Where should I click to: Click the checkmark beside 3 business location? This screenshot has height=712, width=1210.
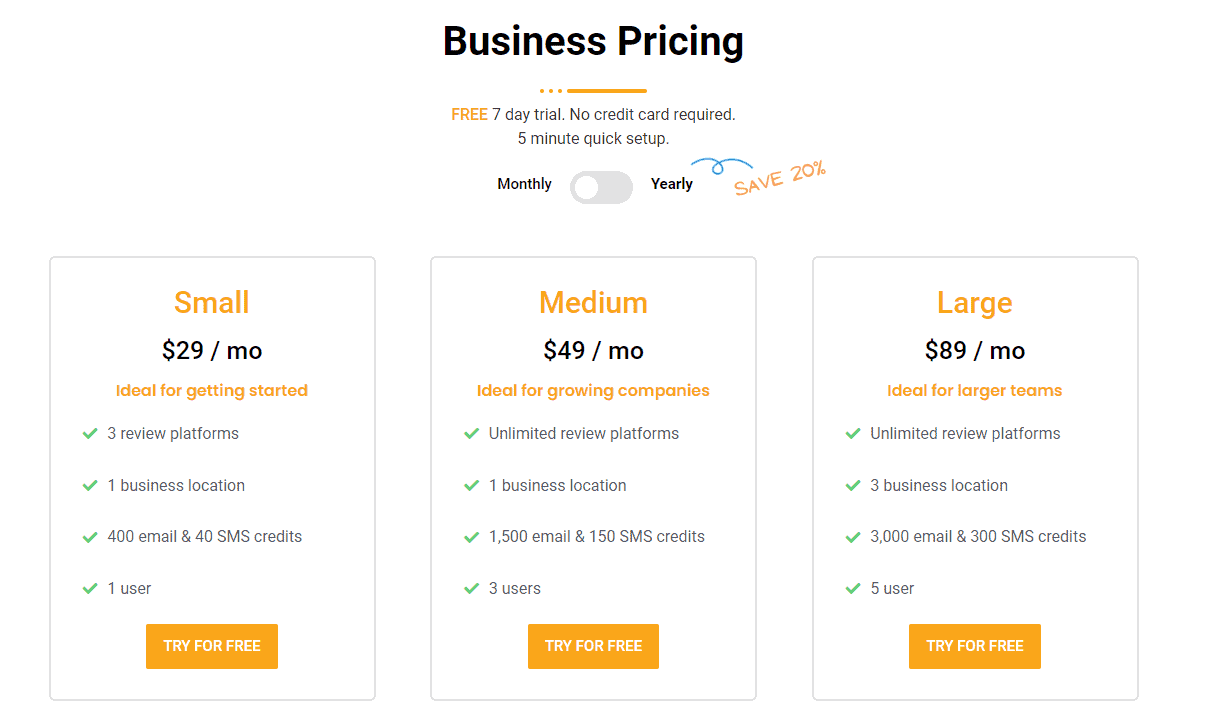(x=852, y=485)
